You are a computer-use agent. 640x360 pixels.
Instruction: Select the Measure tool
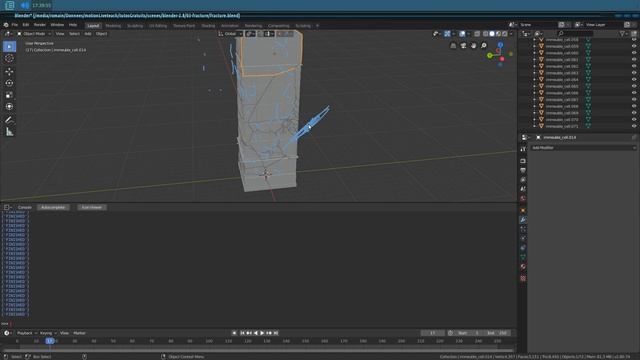[9, 132]
